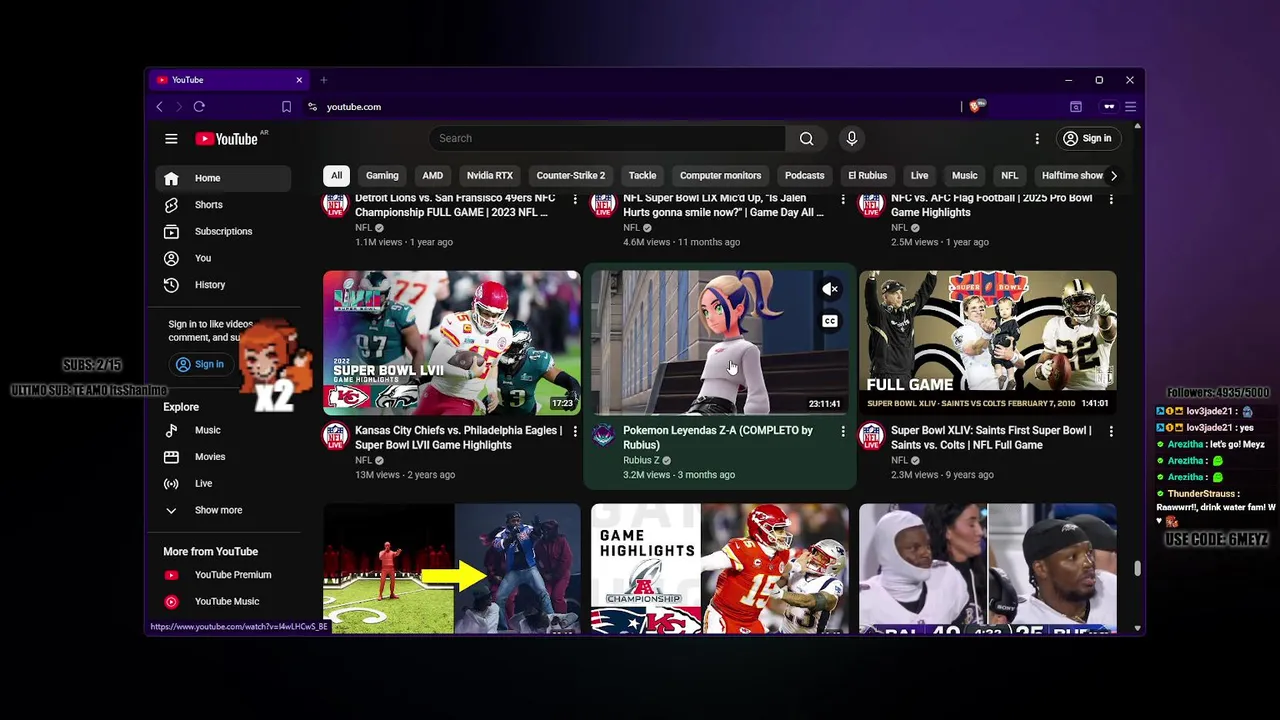Open Music under Explore
Screen dimensions: 1280x720
pyautogui.click(x=223, y=430)
